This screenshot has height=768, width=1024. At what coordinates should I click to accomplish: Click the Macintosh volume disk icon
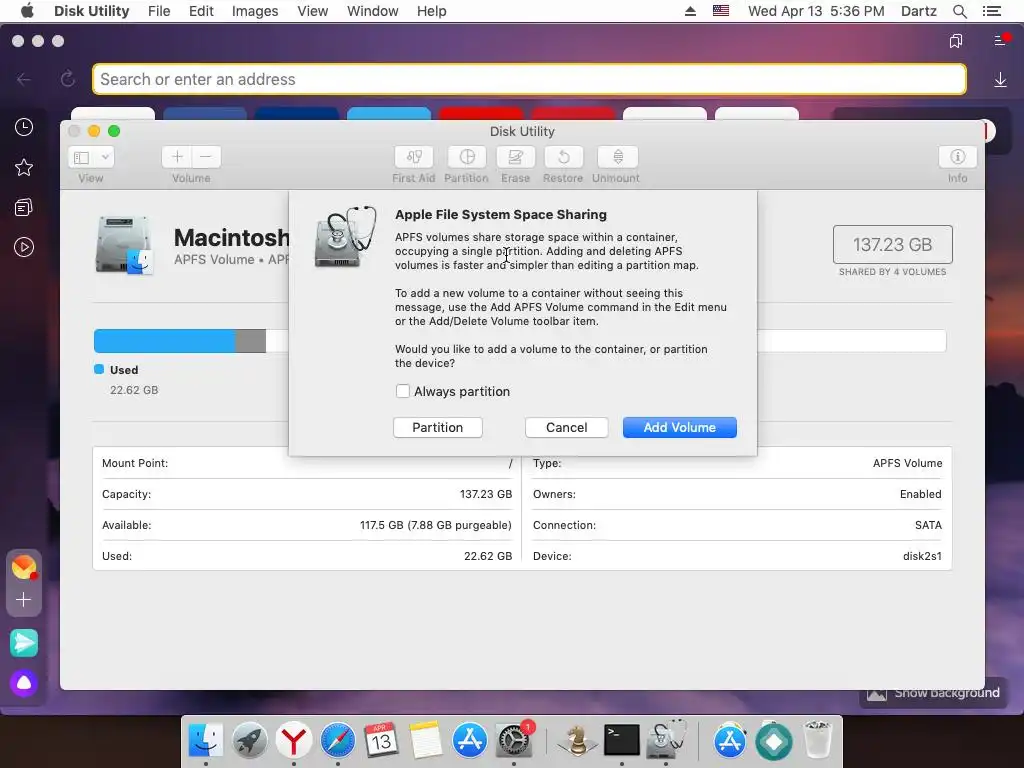click(124, 245)
